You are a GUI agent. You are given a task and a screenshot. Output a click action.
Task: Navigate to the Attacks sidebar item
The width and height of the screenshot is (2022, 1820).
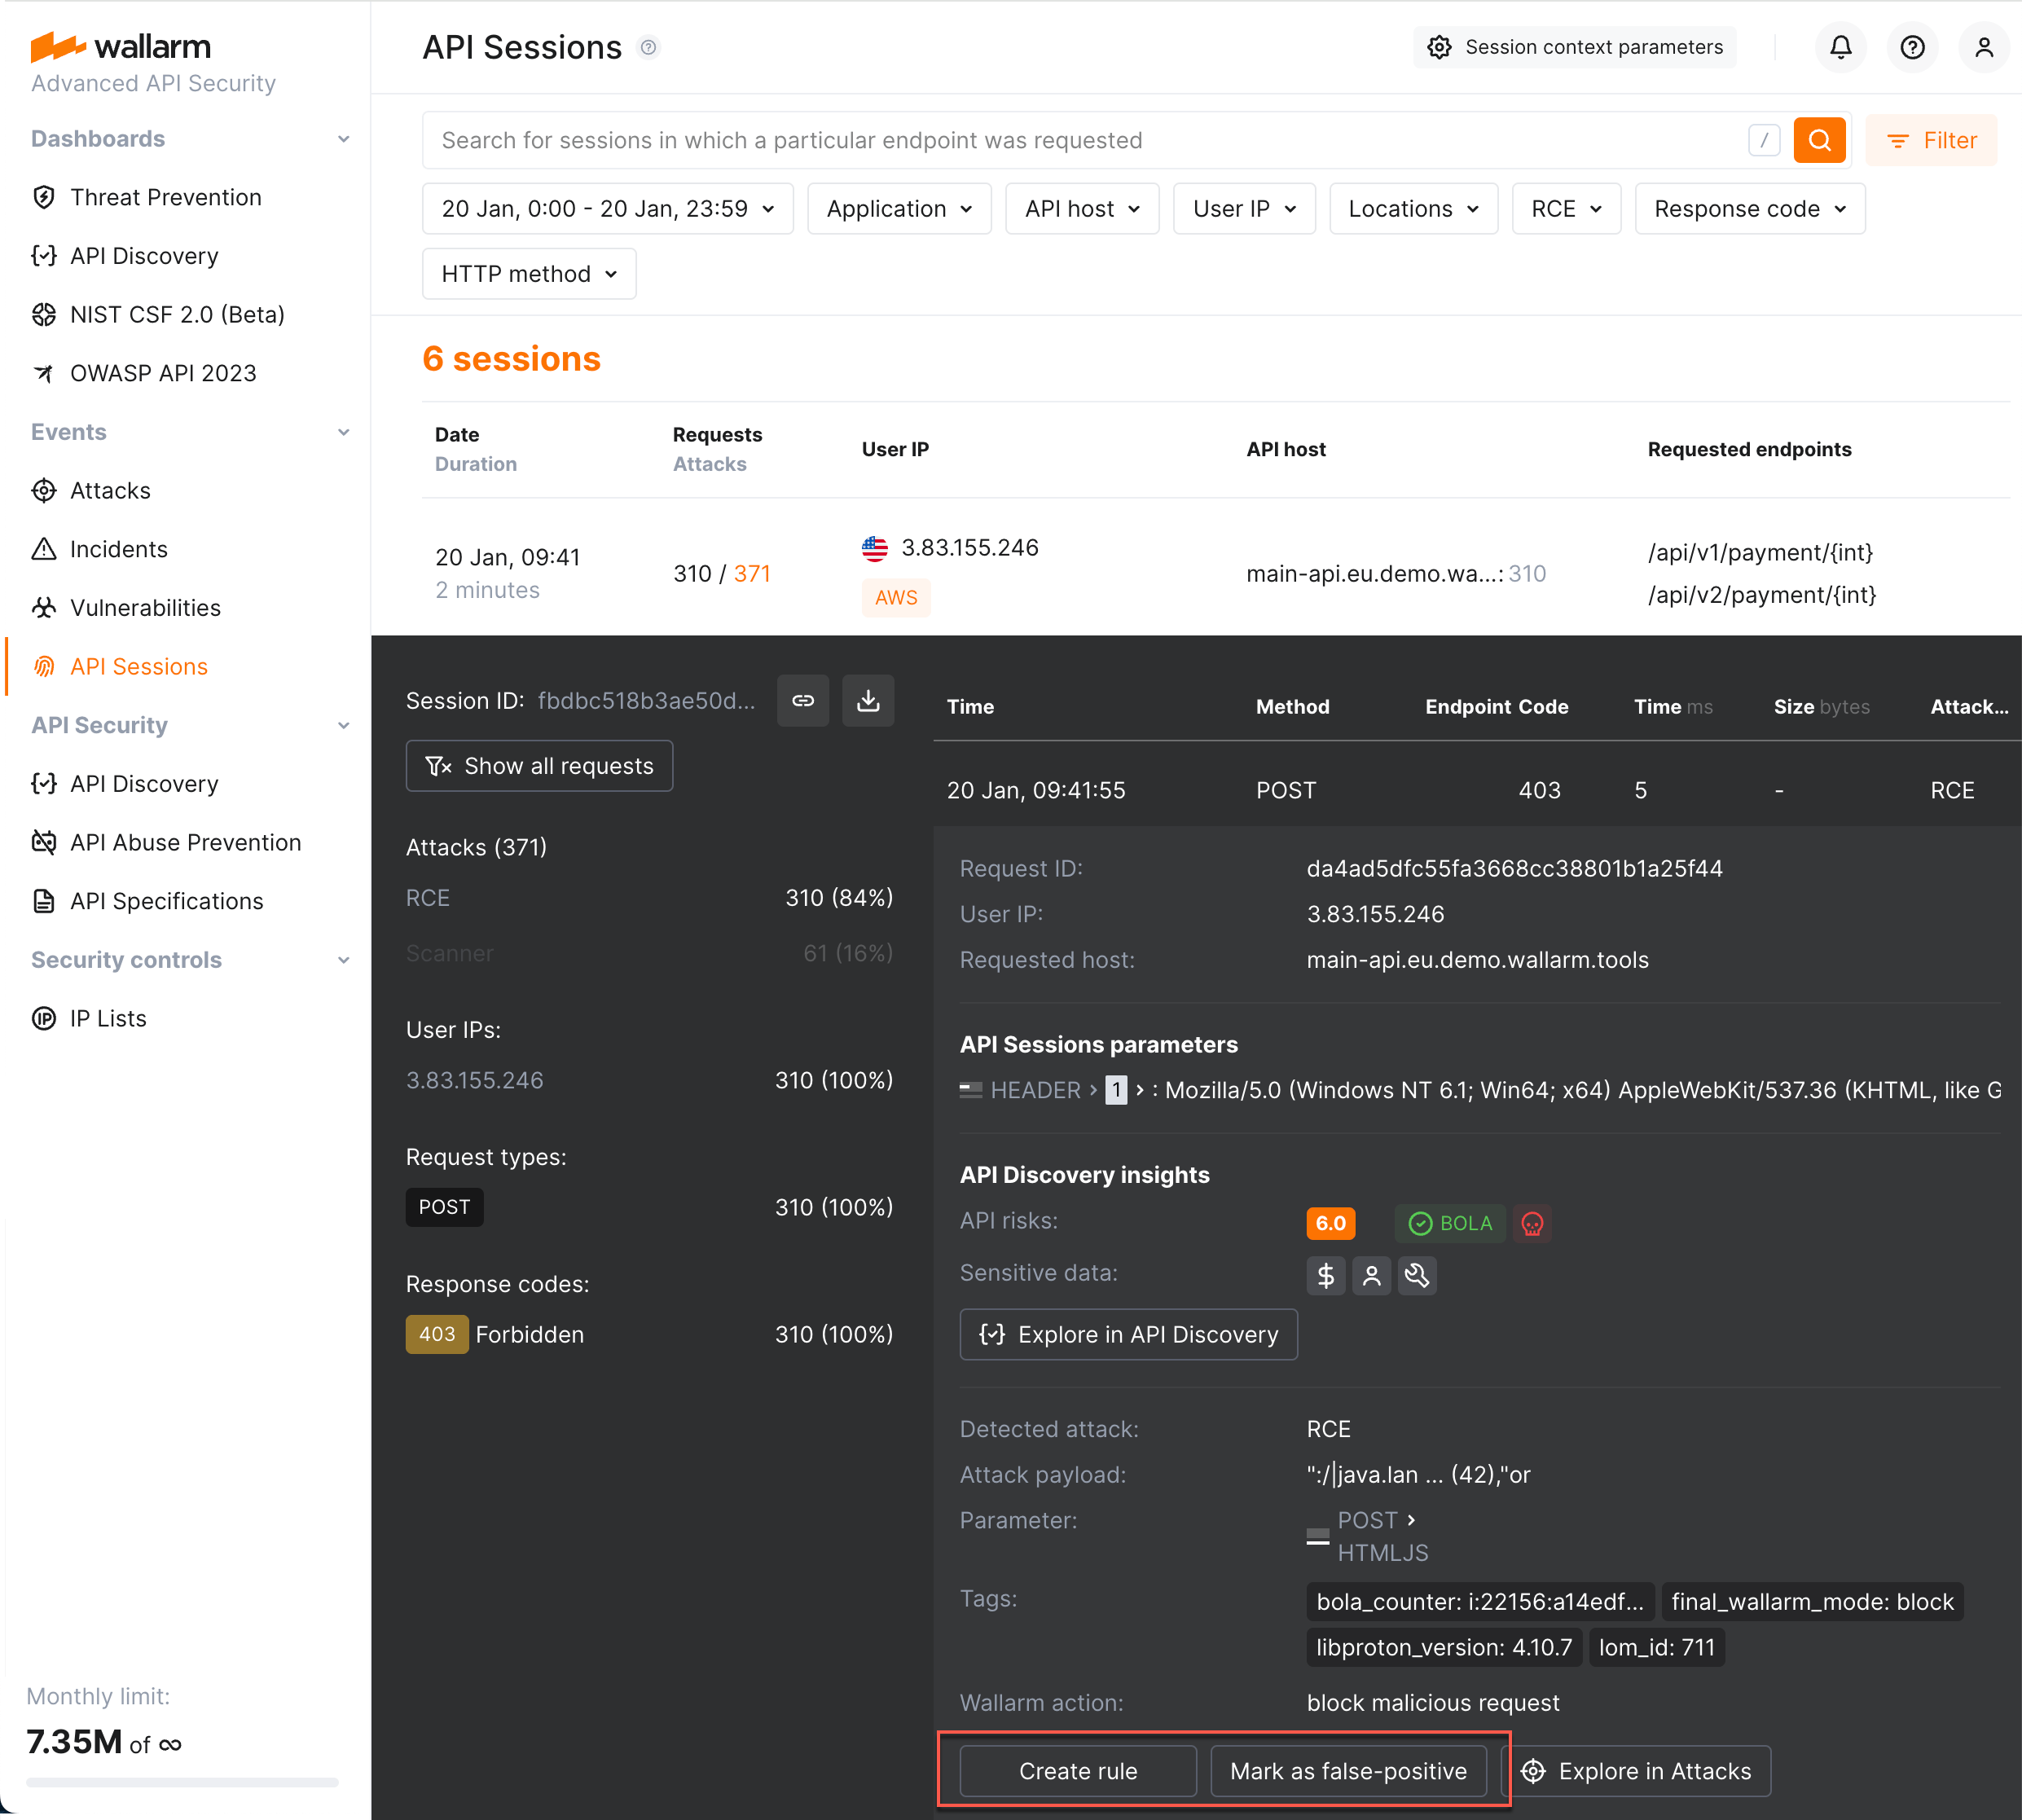tap(110, 490)
